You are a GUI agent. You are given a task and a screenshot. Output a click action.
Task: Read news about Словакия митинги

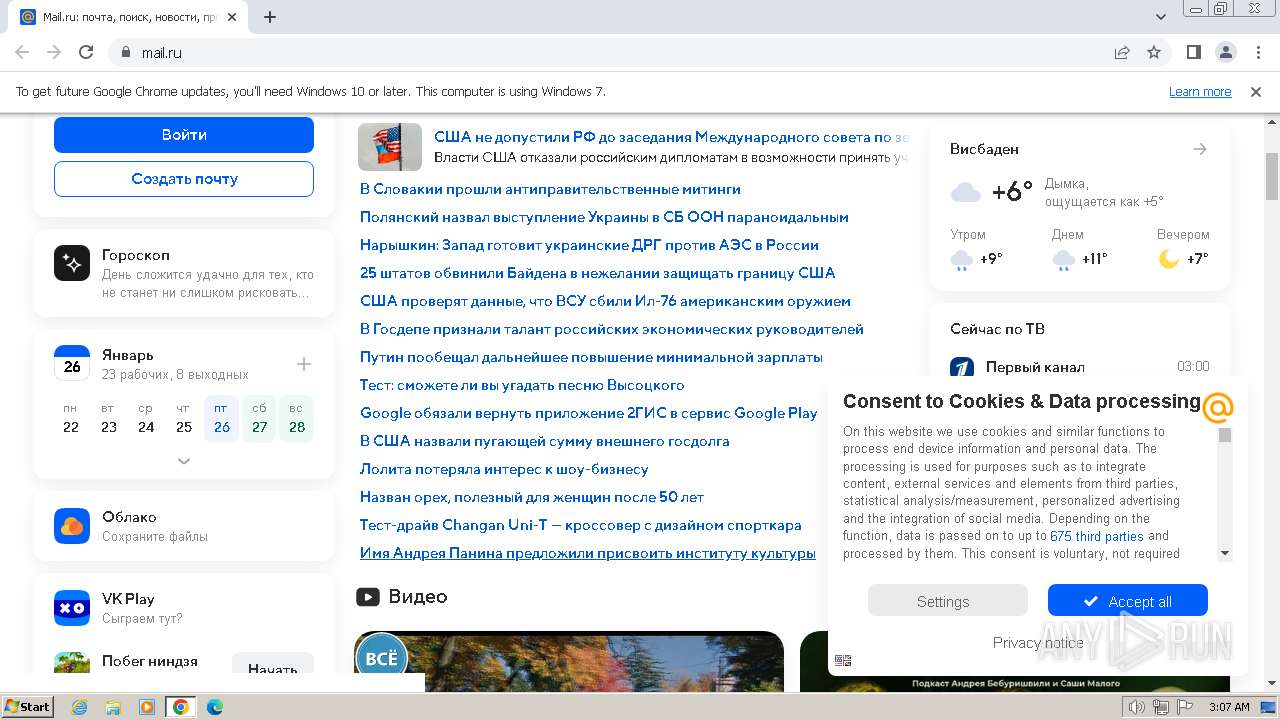550,189
